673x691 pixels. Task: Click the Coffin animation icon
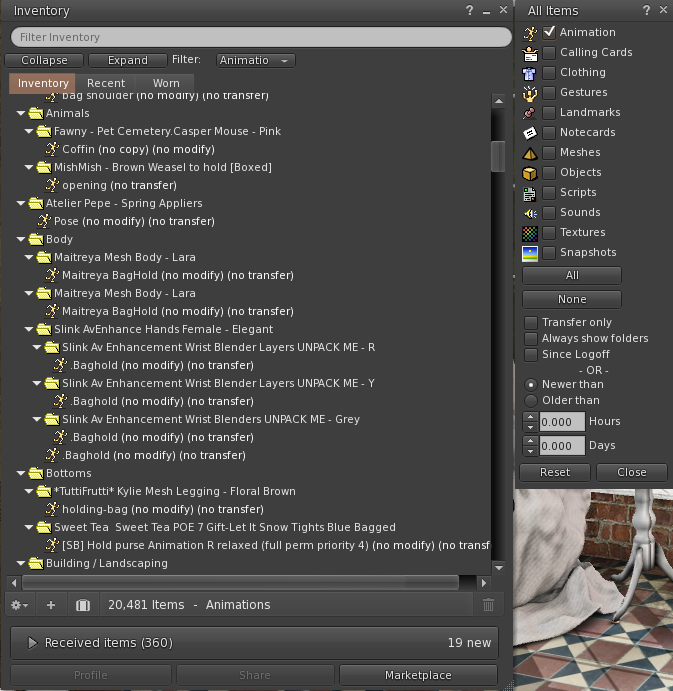pyautogui.click(x=52, y=149)
